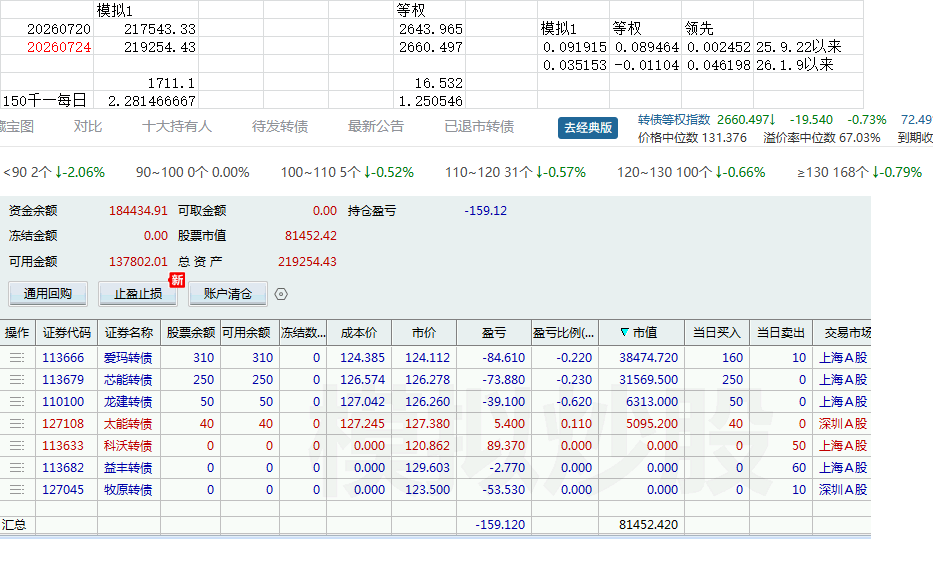Select security code 113633
941x582 pixels.
(63, 446)
